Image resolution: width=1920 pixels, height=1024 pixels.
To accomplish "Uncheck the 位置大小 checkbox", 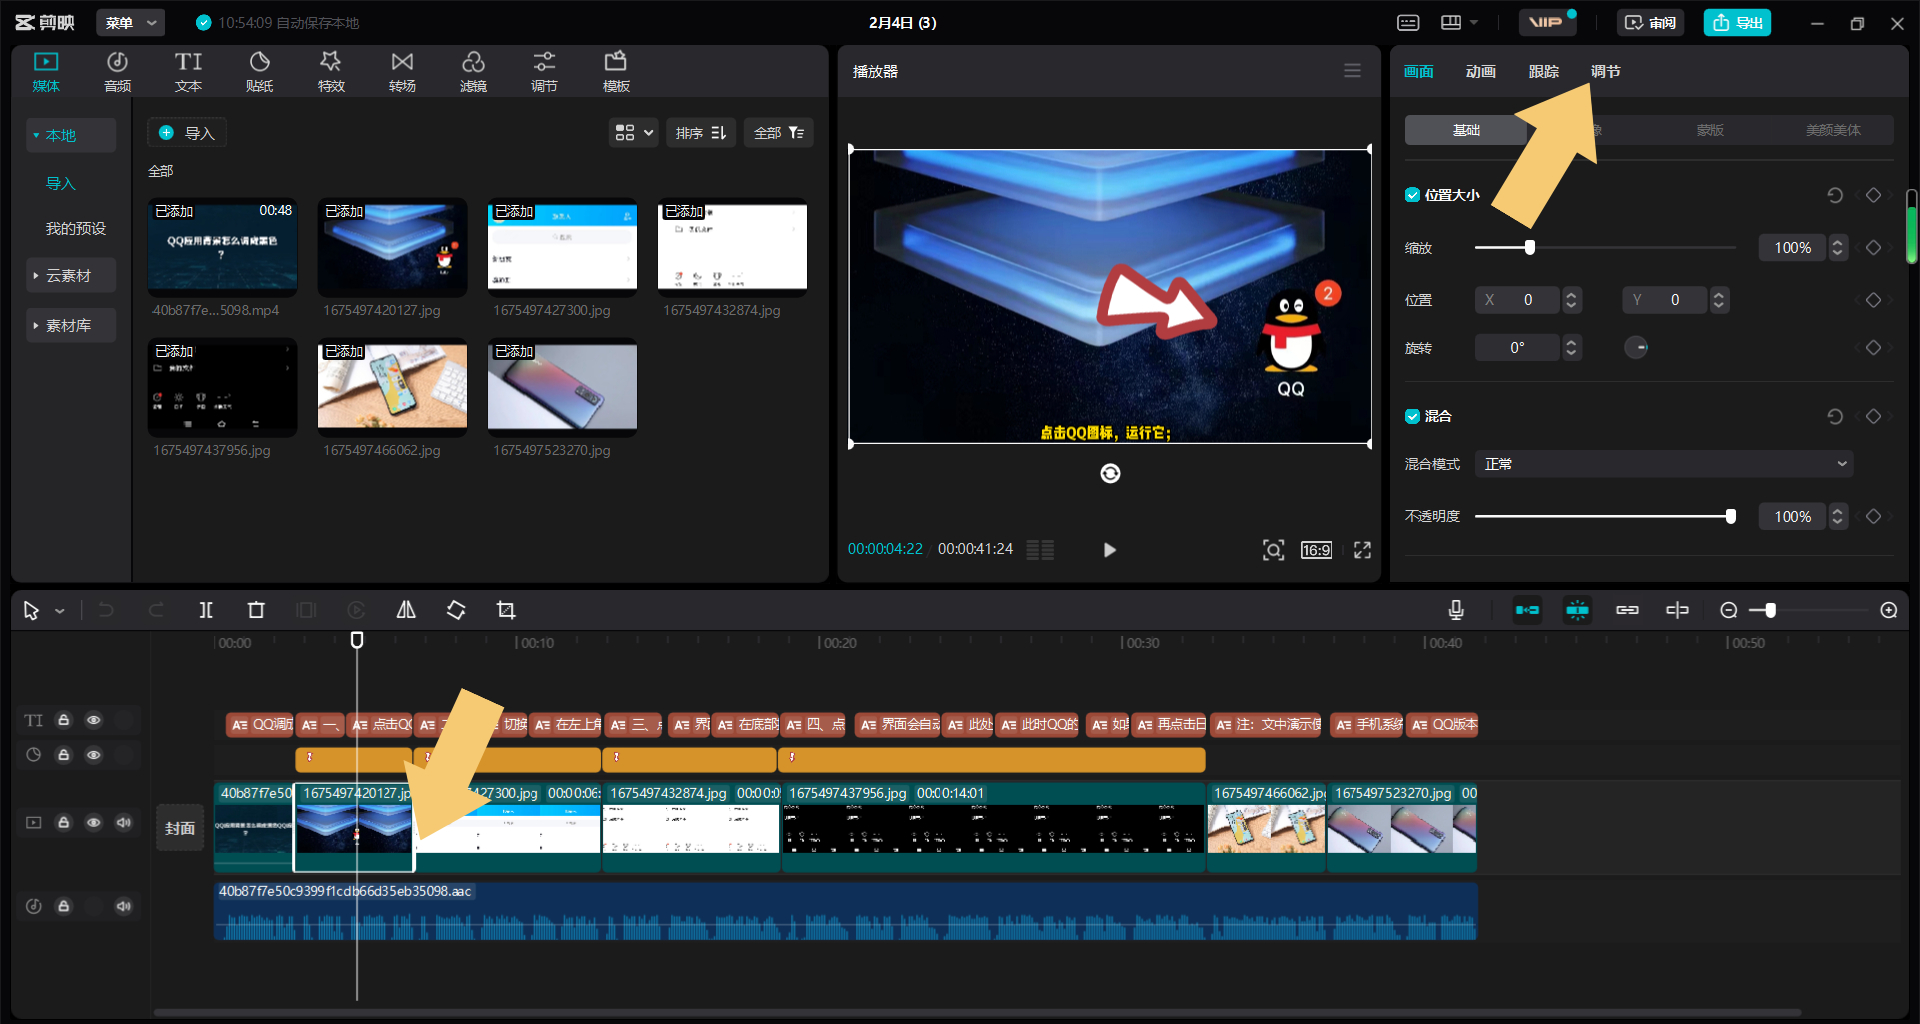I will (x=1412, y=195).
